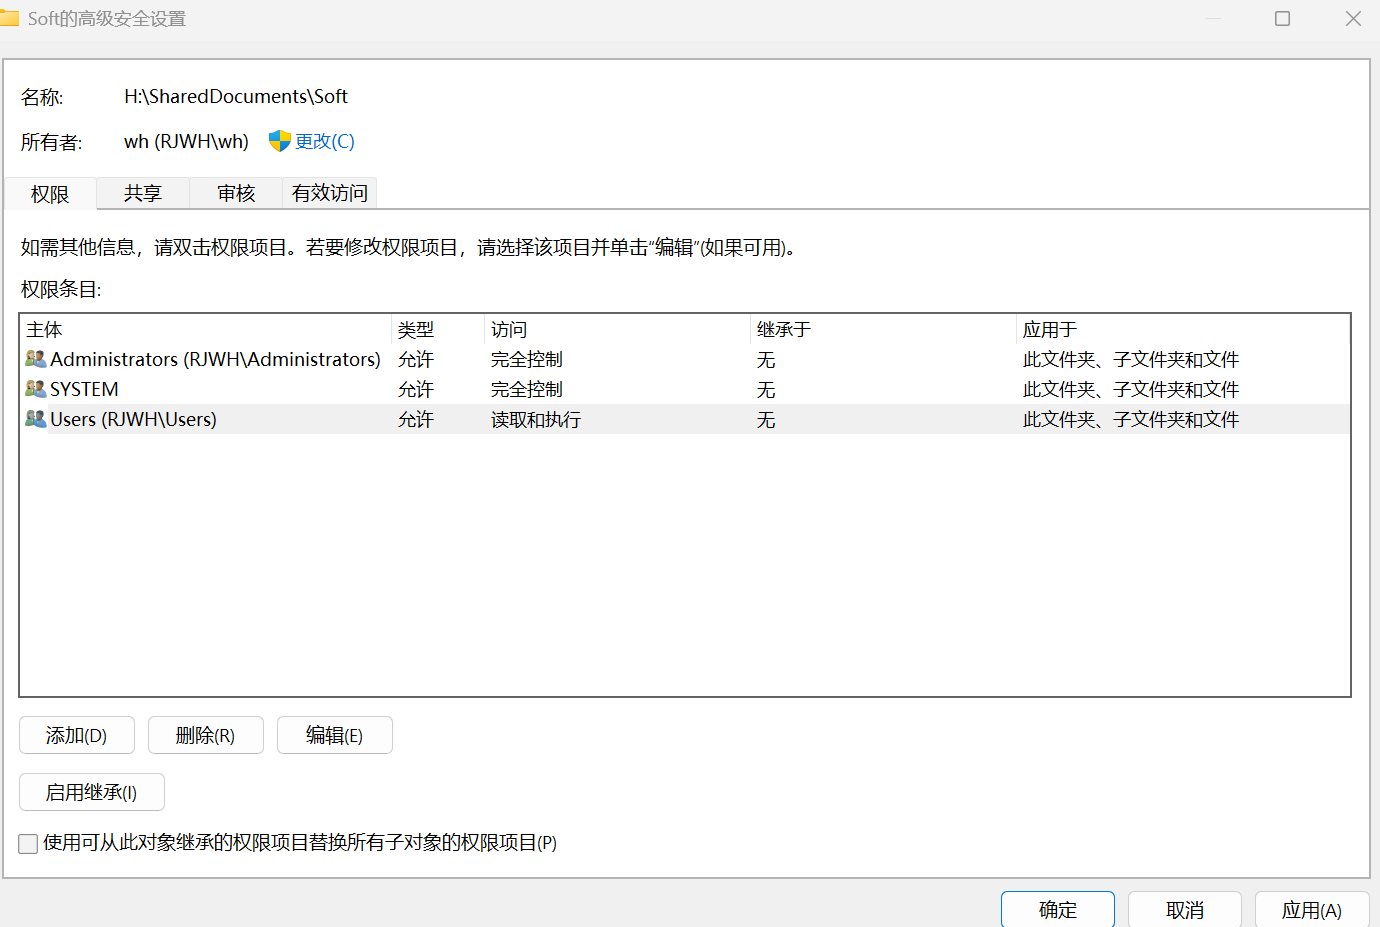
Task: Sort by the 应用于 column header
Action: tap(1183, 329)
